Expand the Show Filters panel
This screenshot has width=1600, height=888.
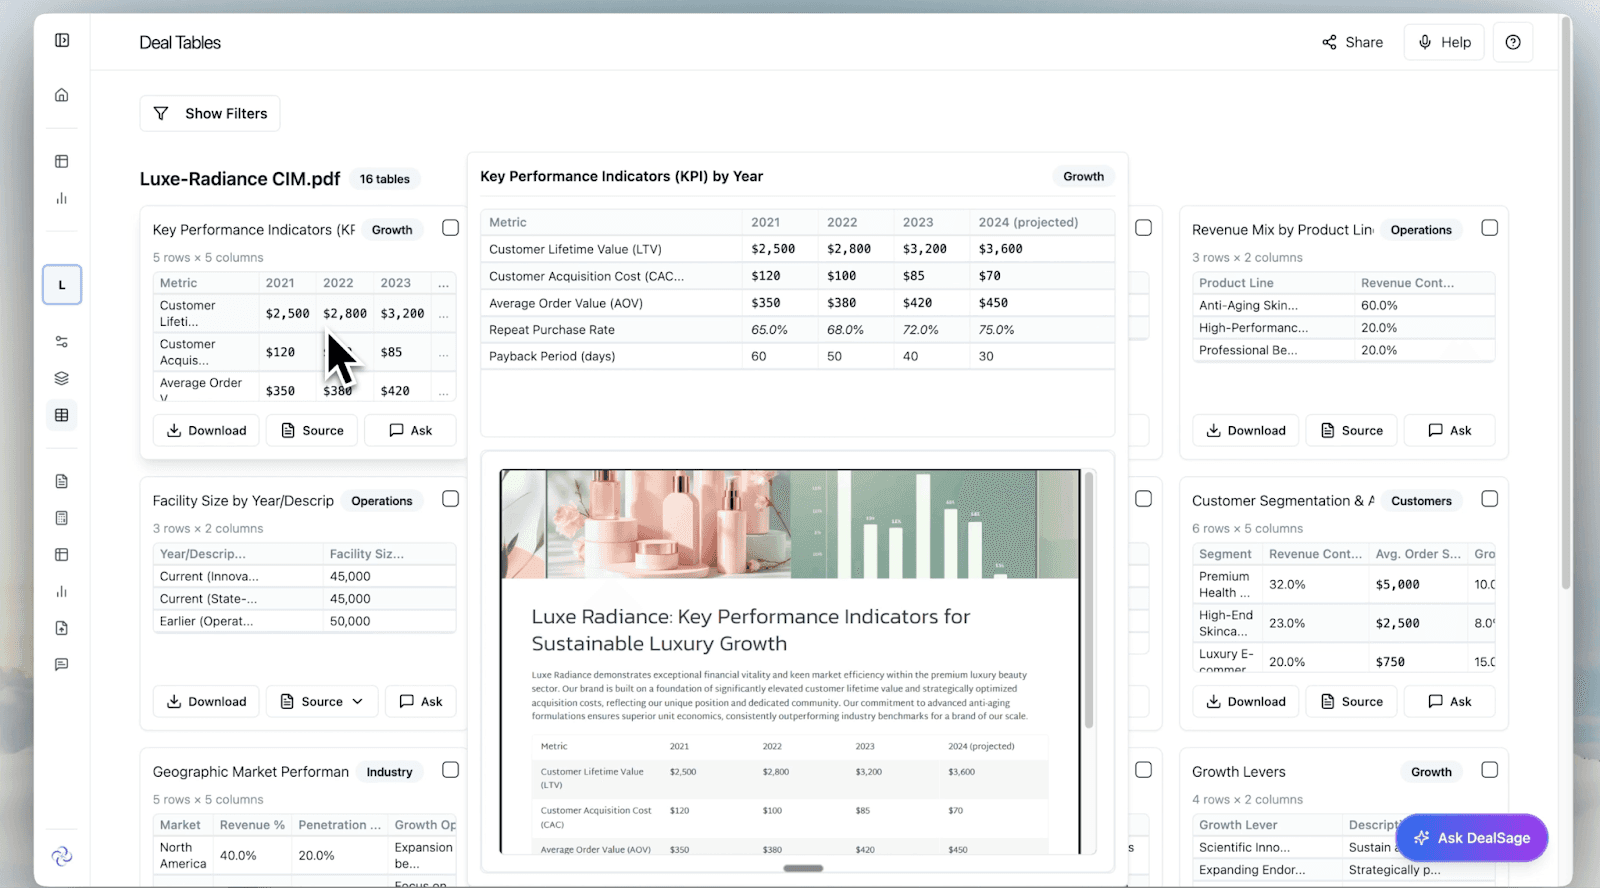[210, 113]
